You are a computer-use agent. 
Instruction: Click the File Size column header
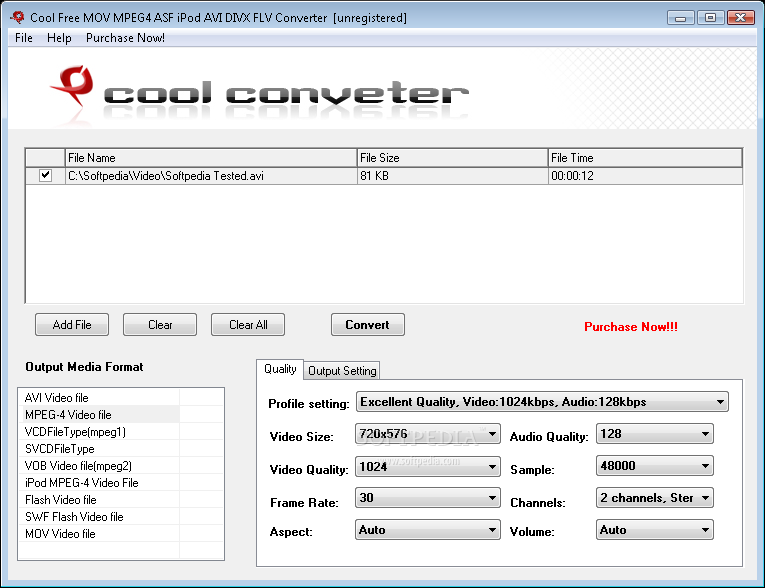point(452,158)
